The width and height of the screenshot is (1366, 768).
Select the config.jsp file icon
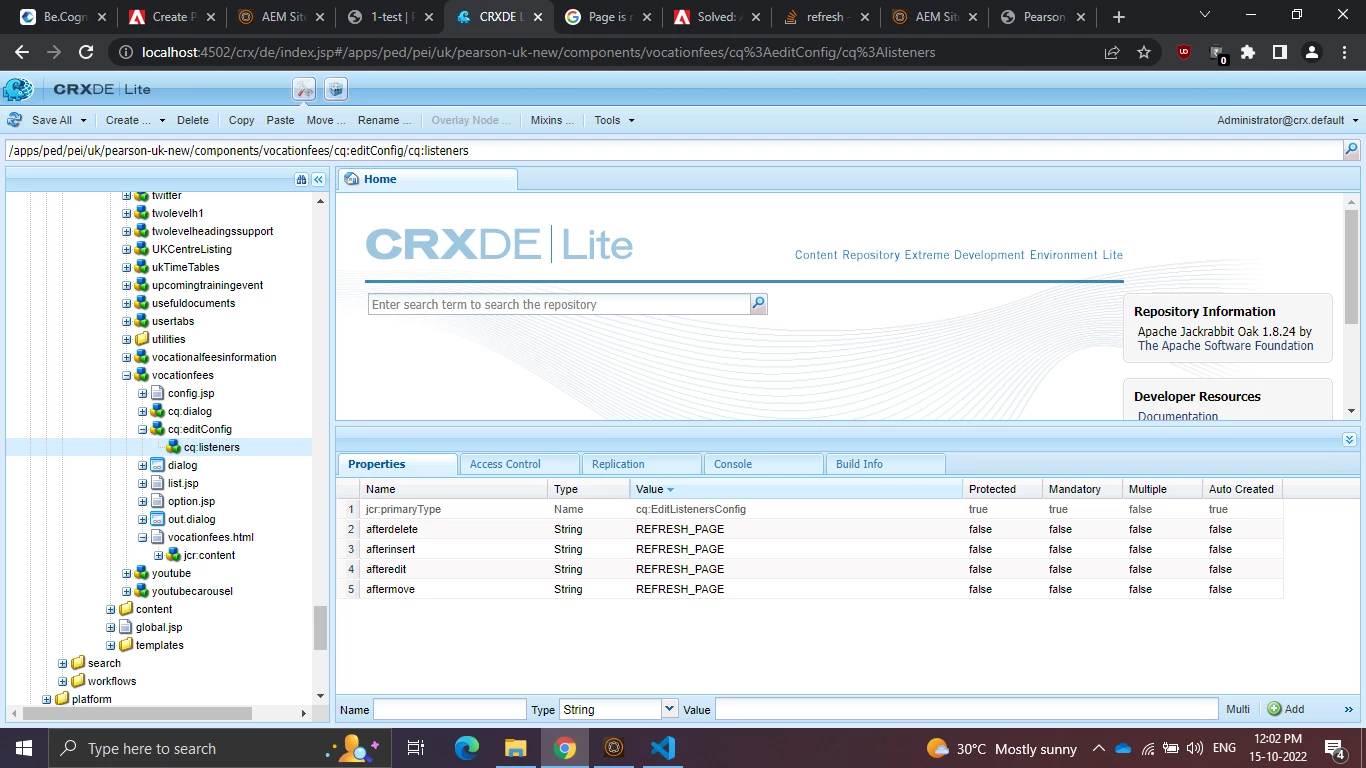[157, 393]
